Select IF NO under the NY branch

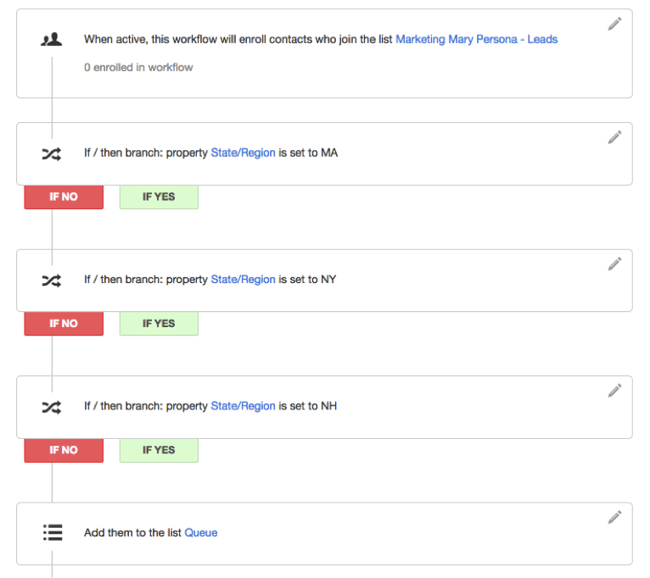(63, 324)
